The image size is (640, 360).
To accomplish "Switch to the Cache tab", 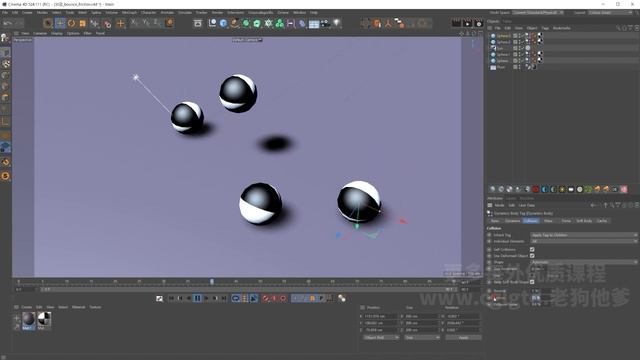I will tap(602, 221).
